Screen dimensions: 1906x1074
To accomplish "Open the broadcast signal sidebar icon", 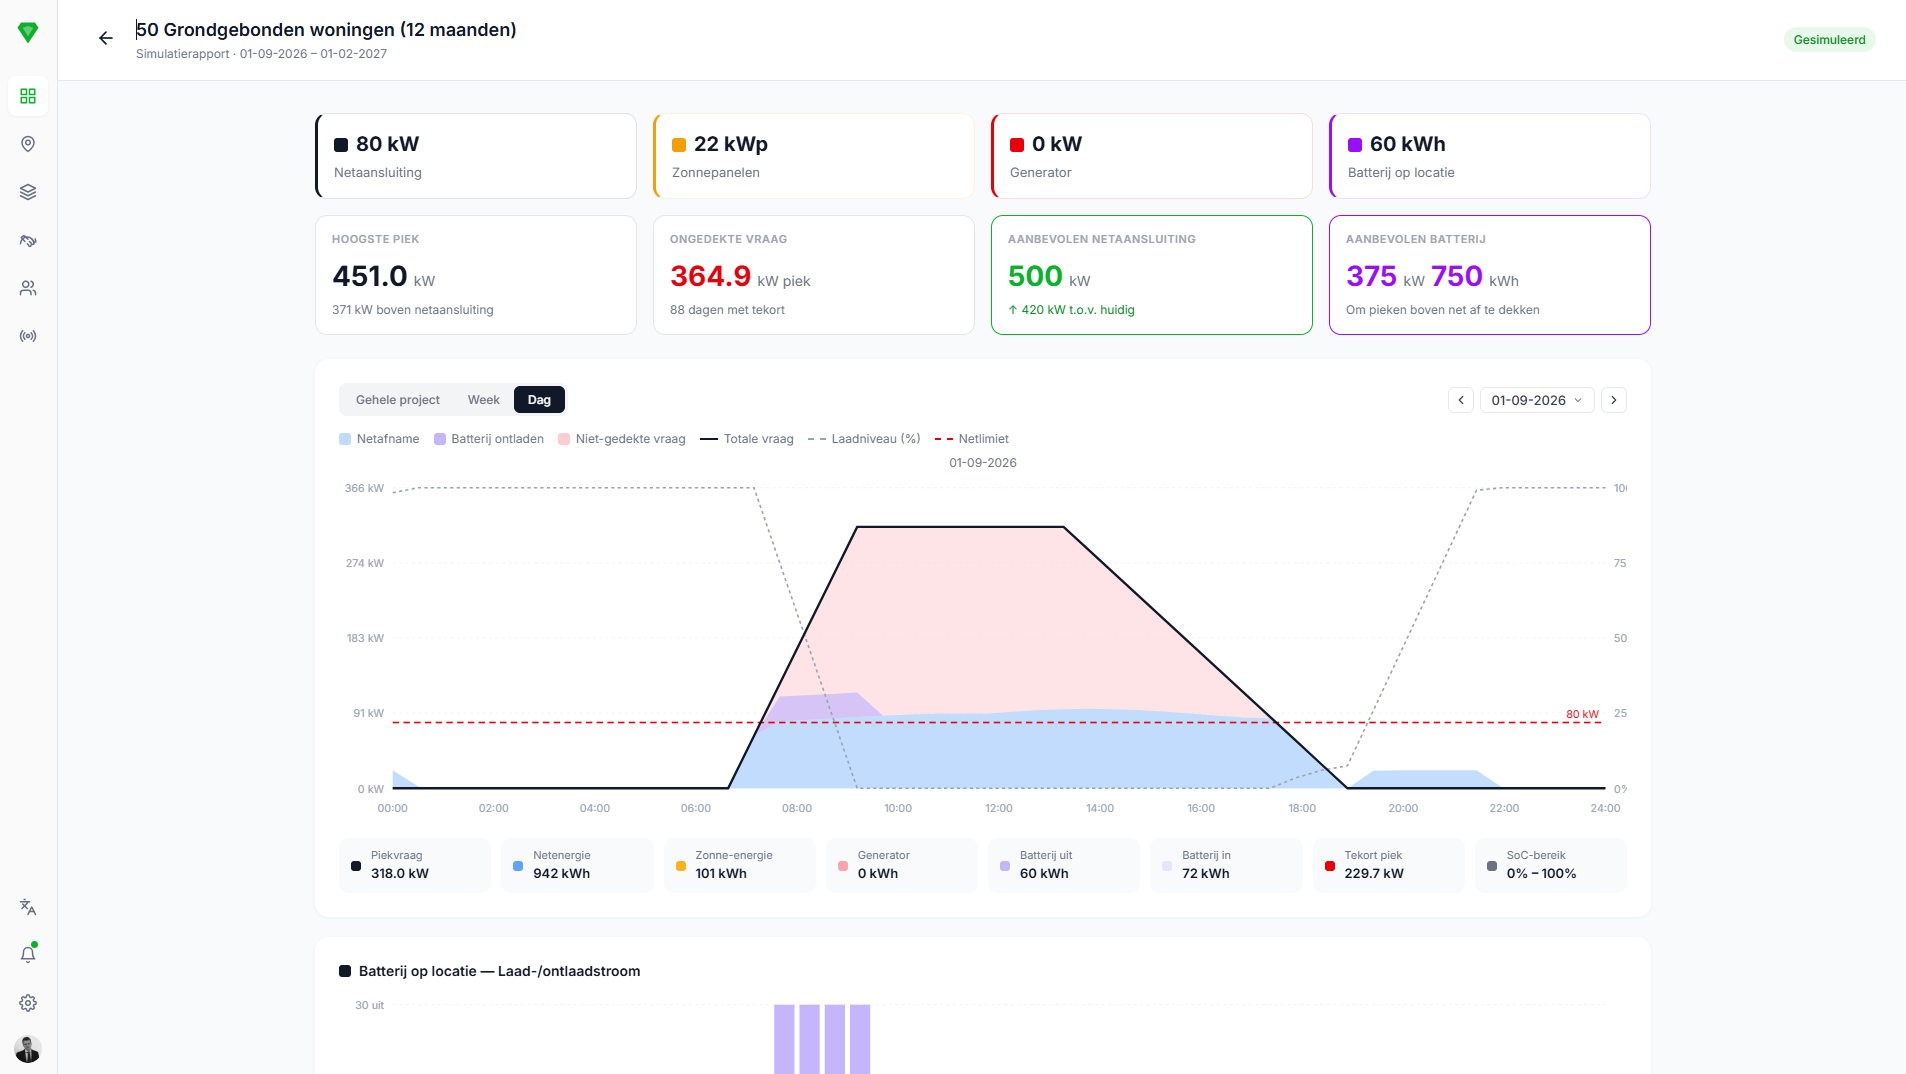I will click(x=28, y=336).
